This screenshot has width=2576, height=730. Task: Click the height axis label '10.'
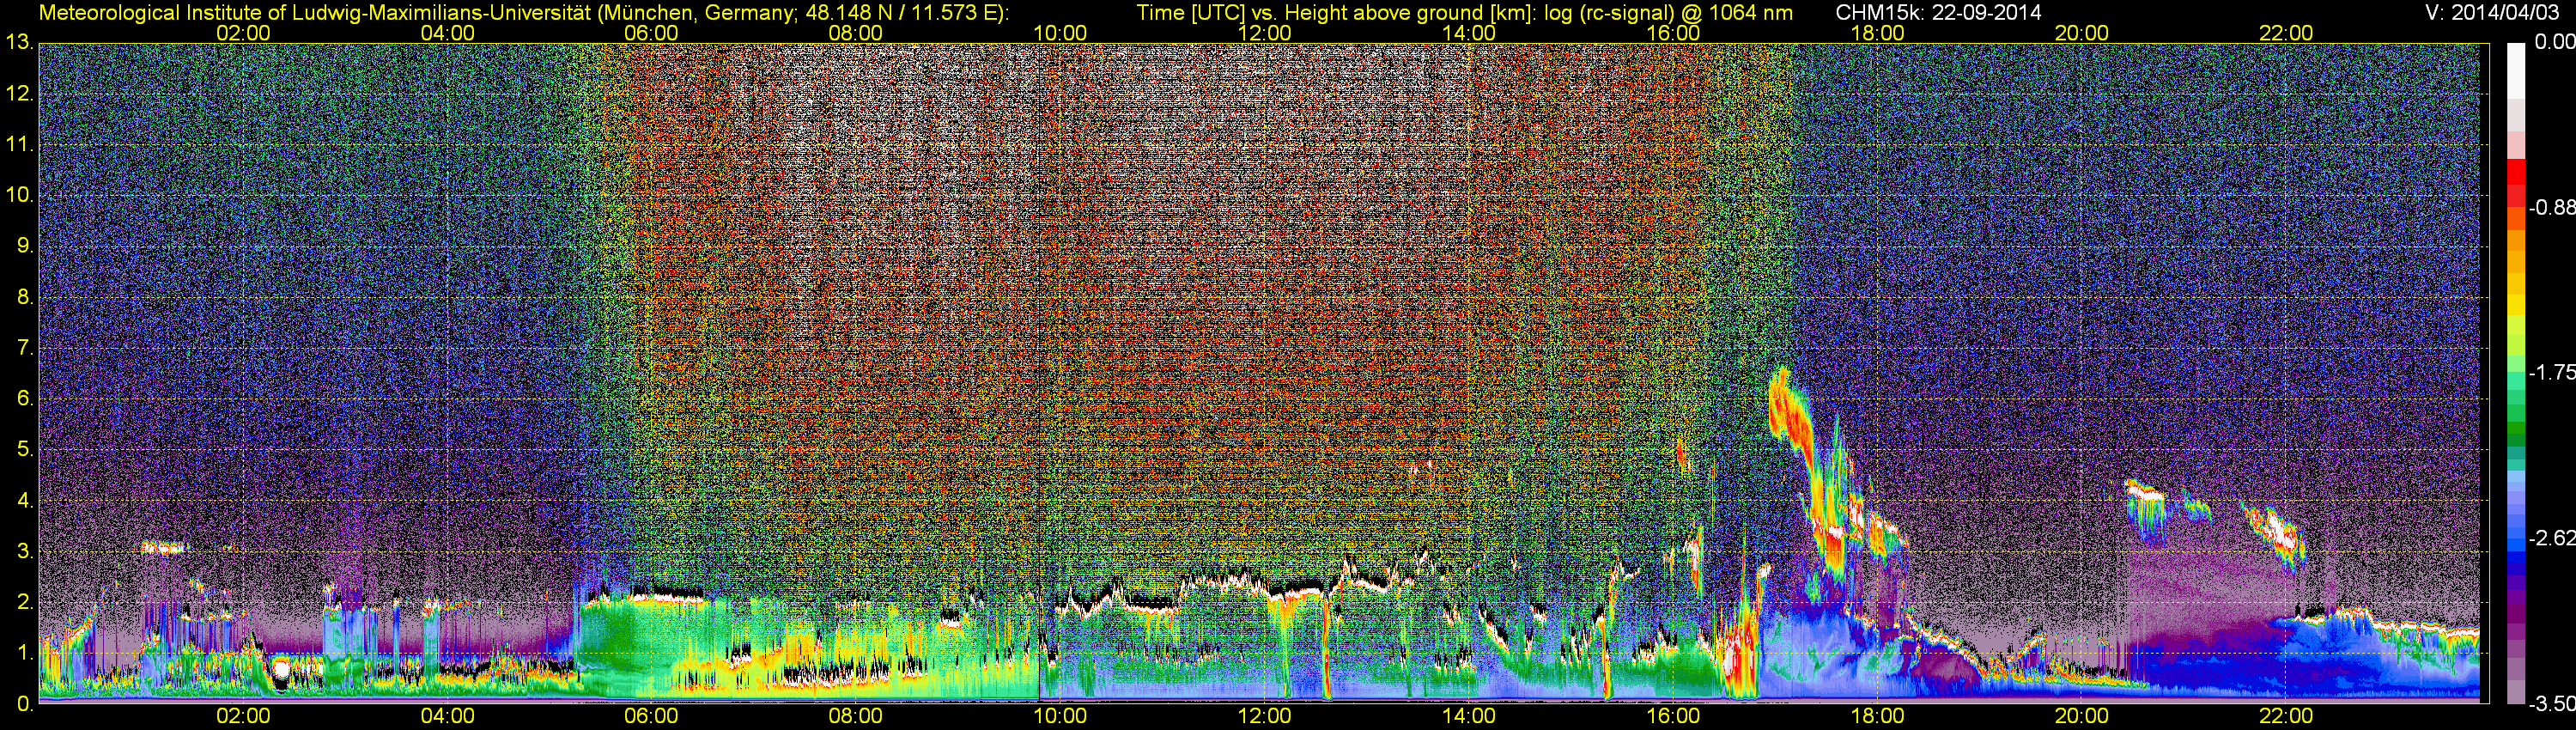19,195
